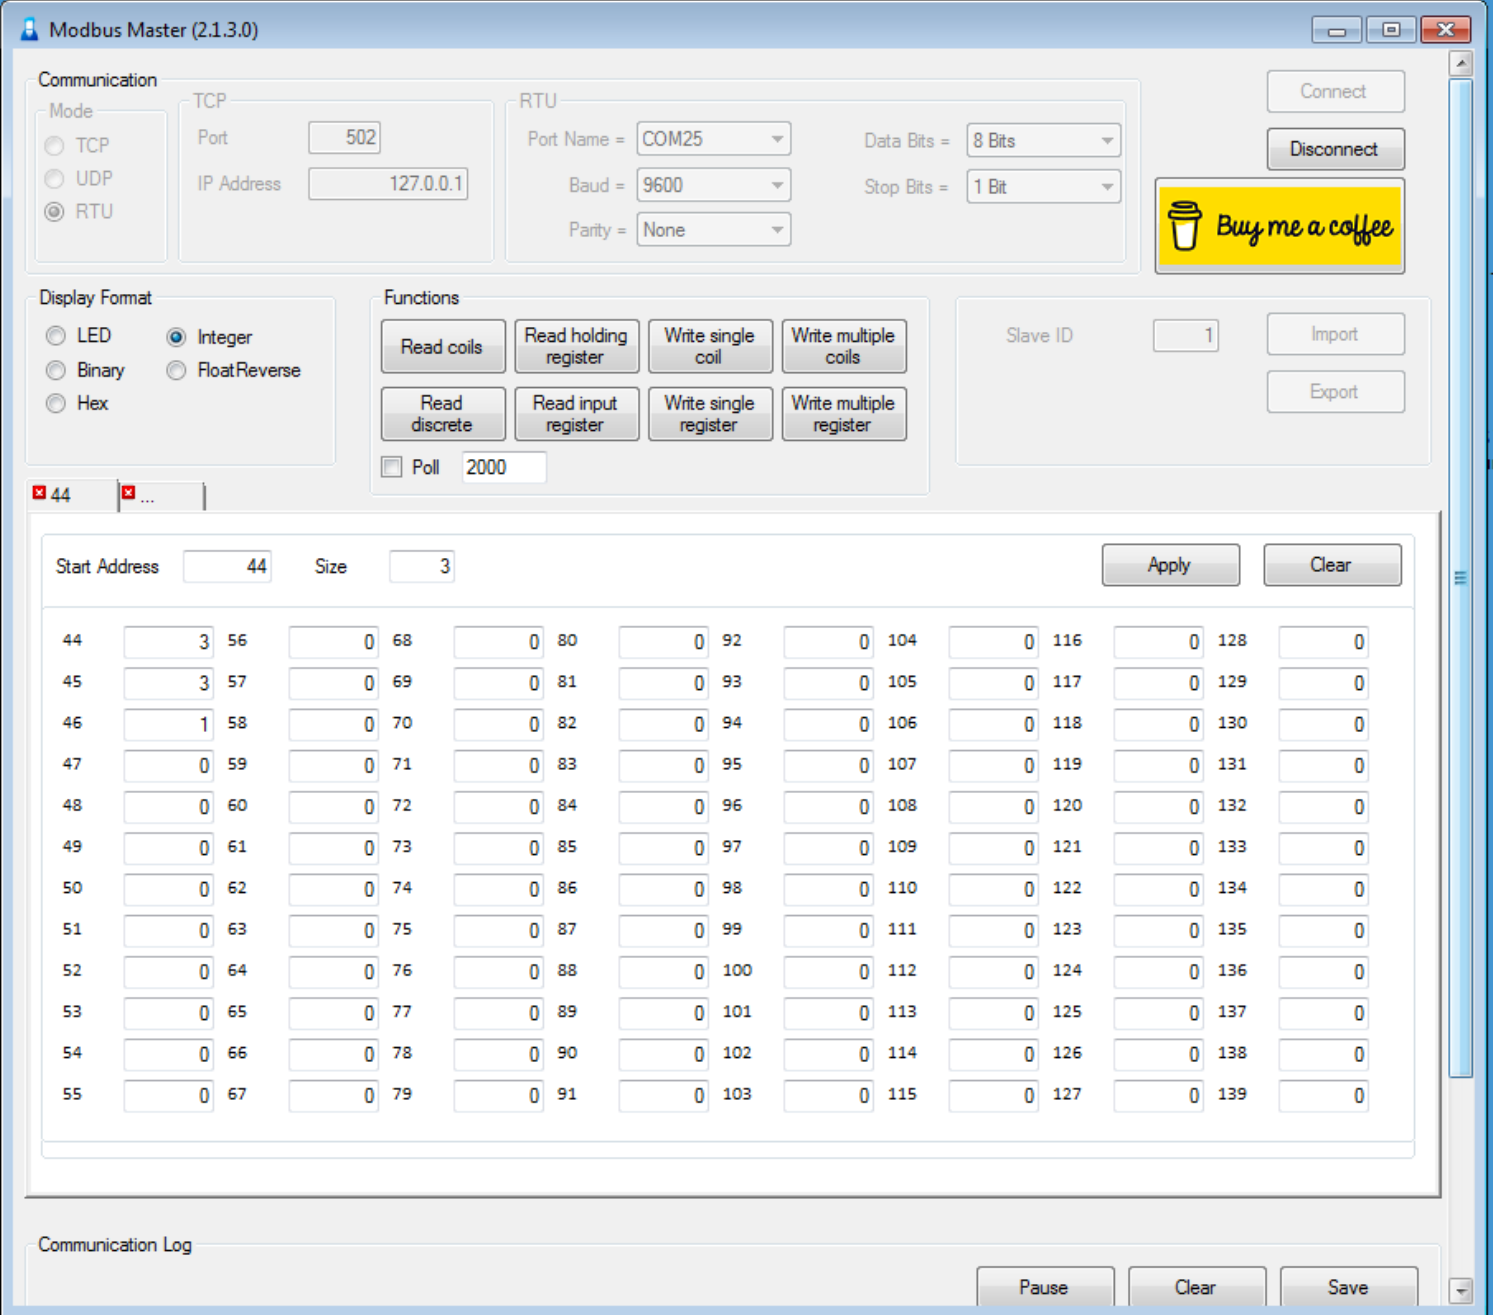
Task: Close the tab labeled 44
Action: pos(39,493)
